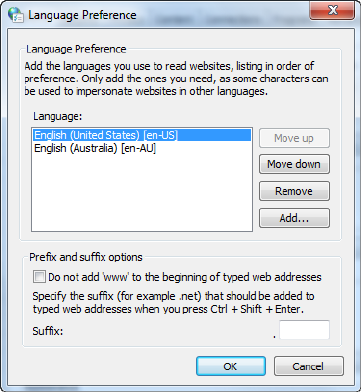This screenshot has height=392, width=361.
Task: Click the empty area of the language list
Action: pyautogui.click(x=142, y=193)
